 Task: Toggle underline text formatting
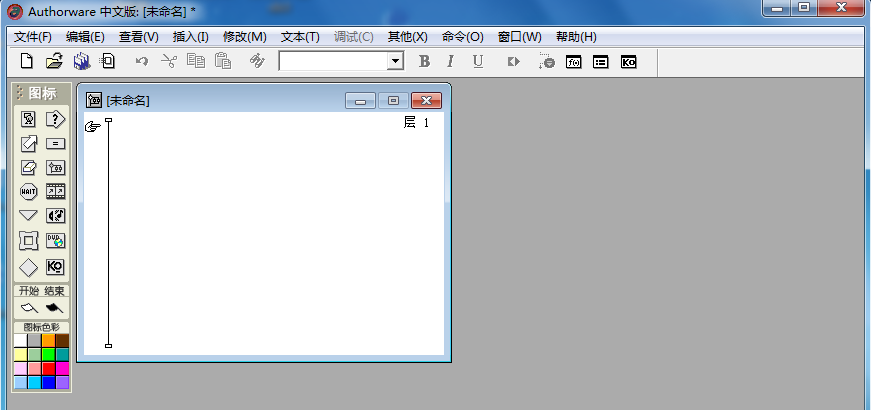click(478, 62)
